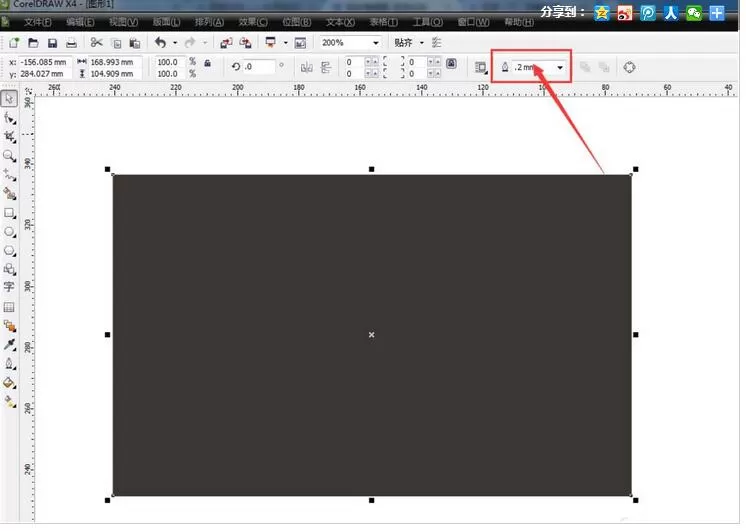Select the Interactive Blend tool
Image resolution: width=746 pixels, height=531 pixels.
tap(9, 326)
